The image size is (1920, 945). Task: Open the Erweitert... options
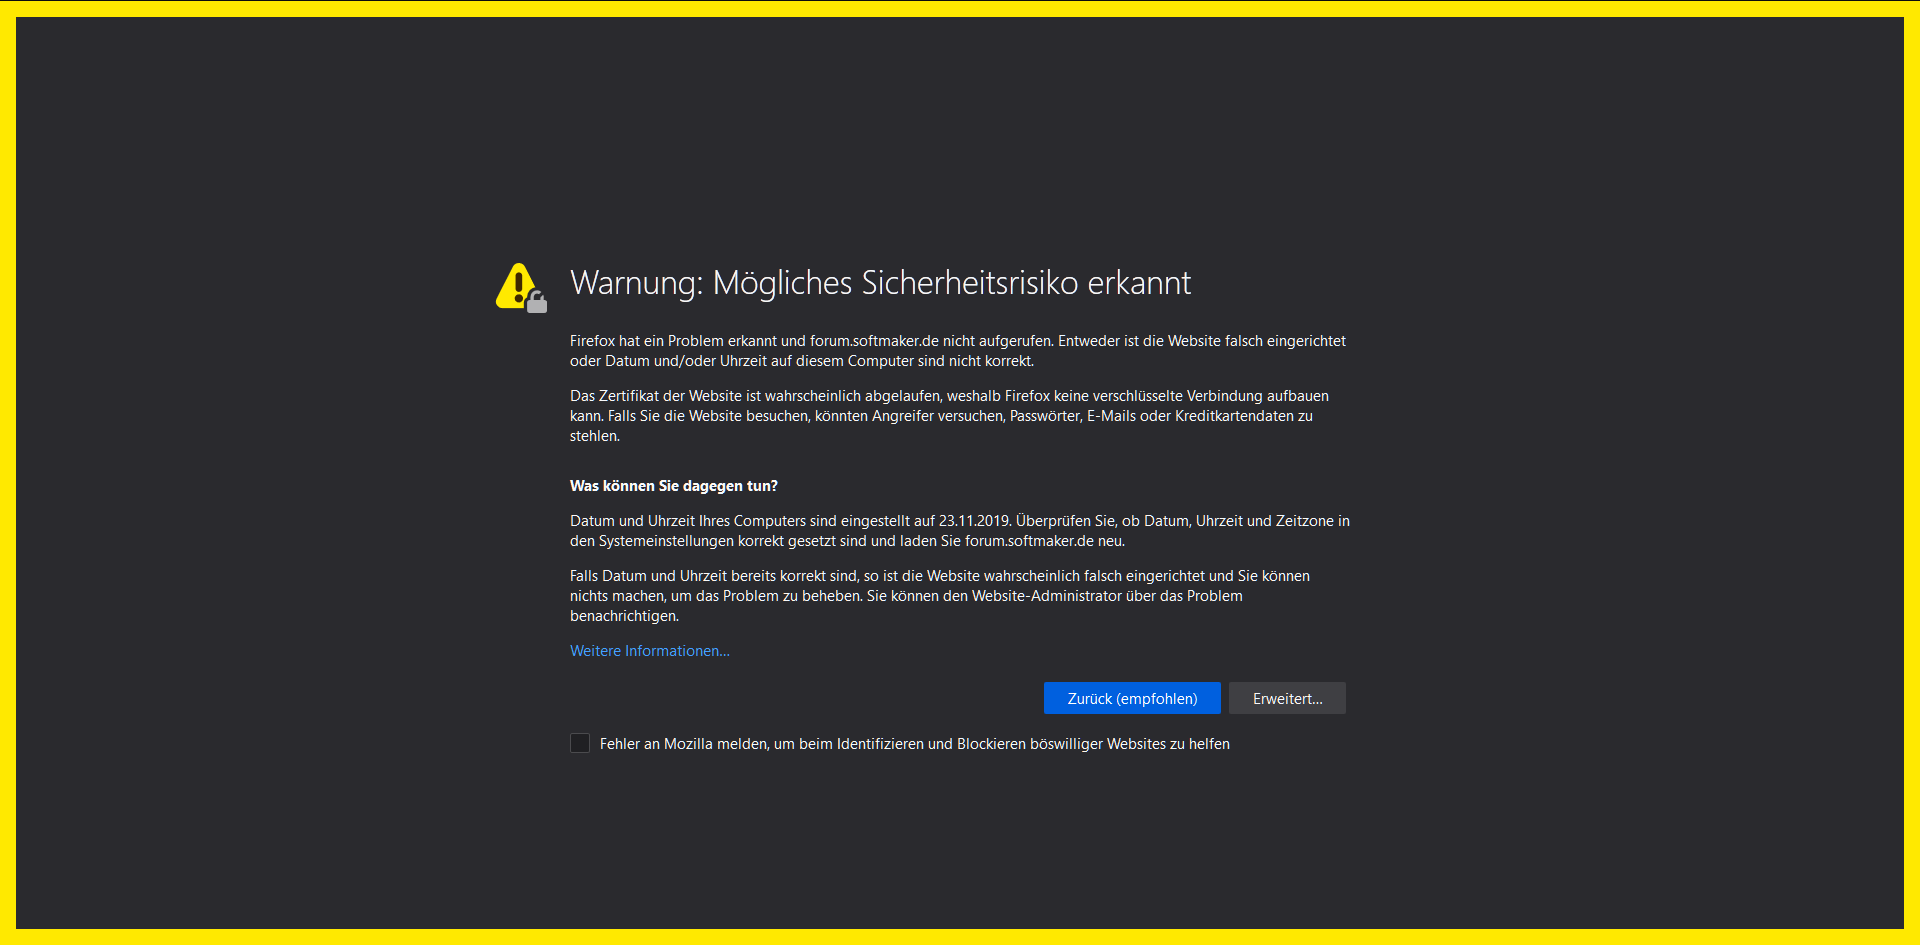click(x=1287, y=698)
